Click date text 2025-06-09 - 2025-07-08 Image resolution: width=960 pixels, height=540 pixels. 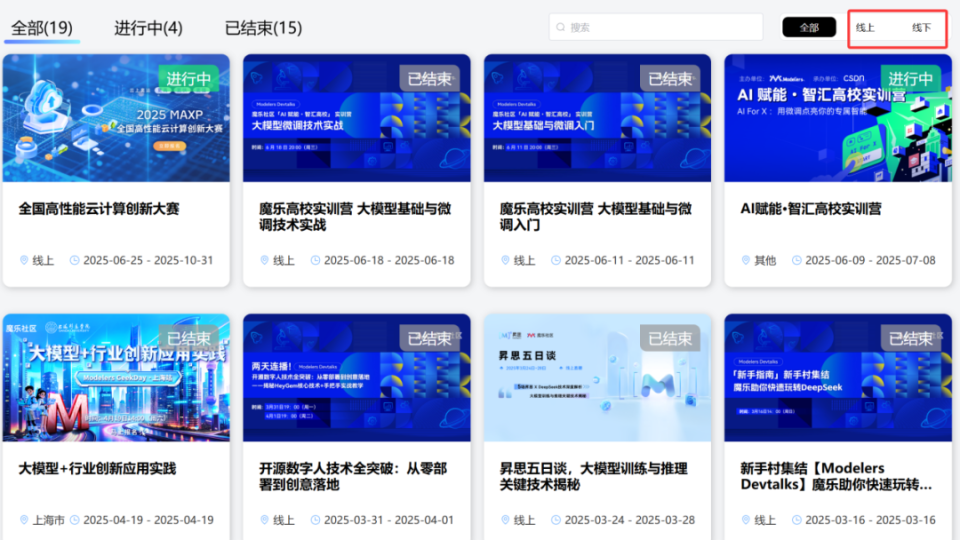point(870,260)
